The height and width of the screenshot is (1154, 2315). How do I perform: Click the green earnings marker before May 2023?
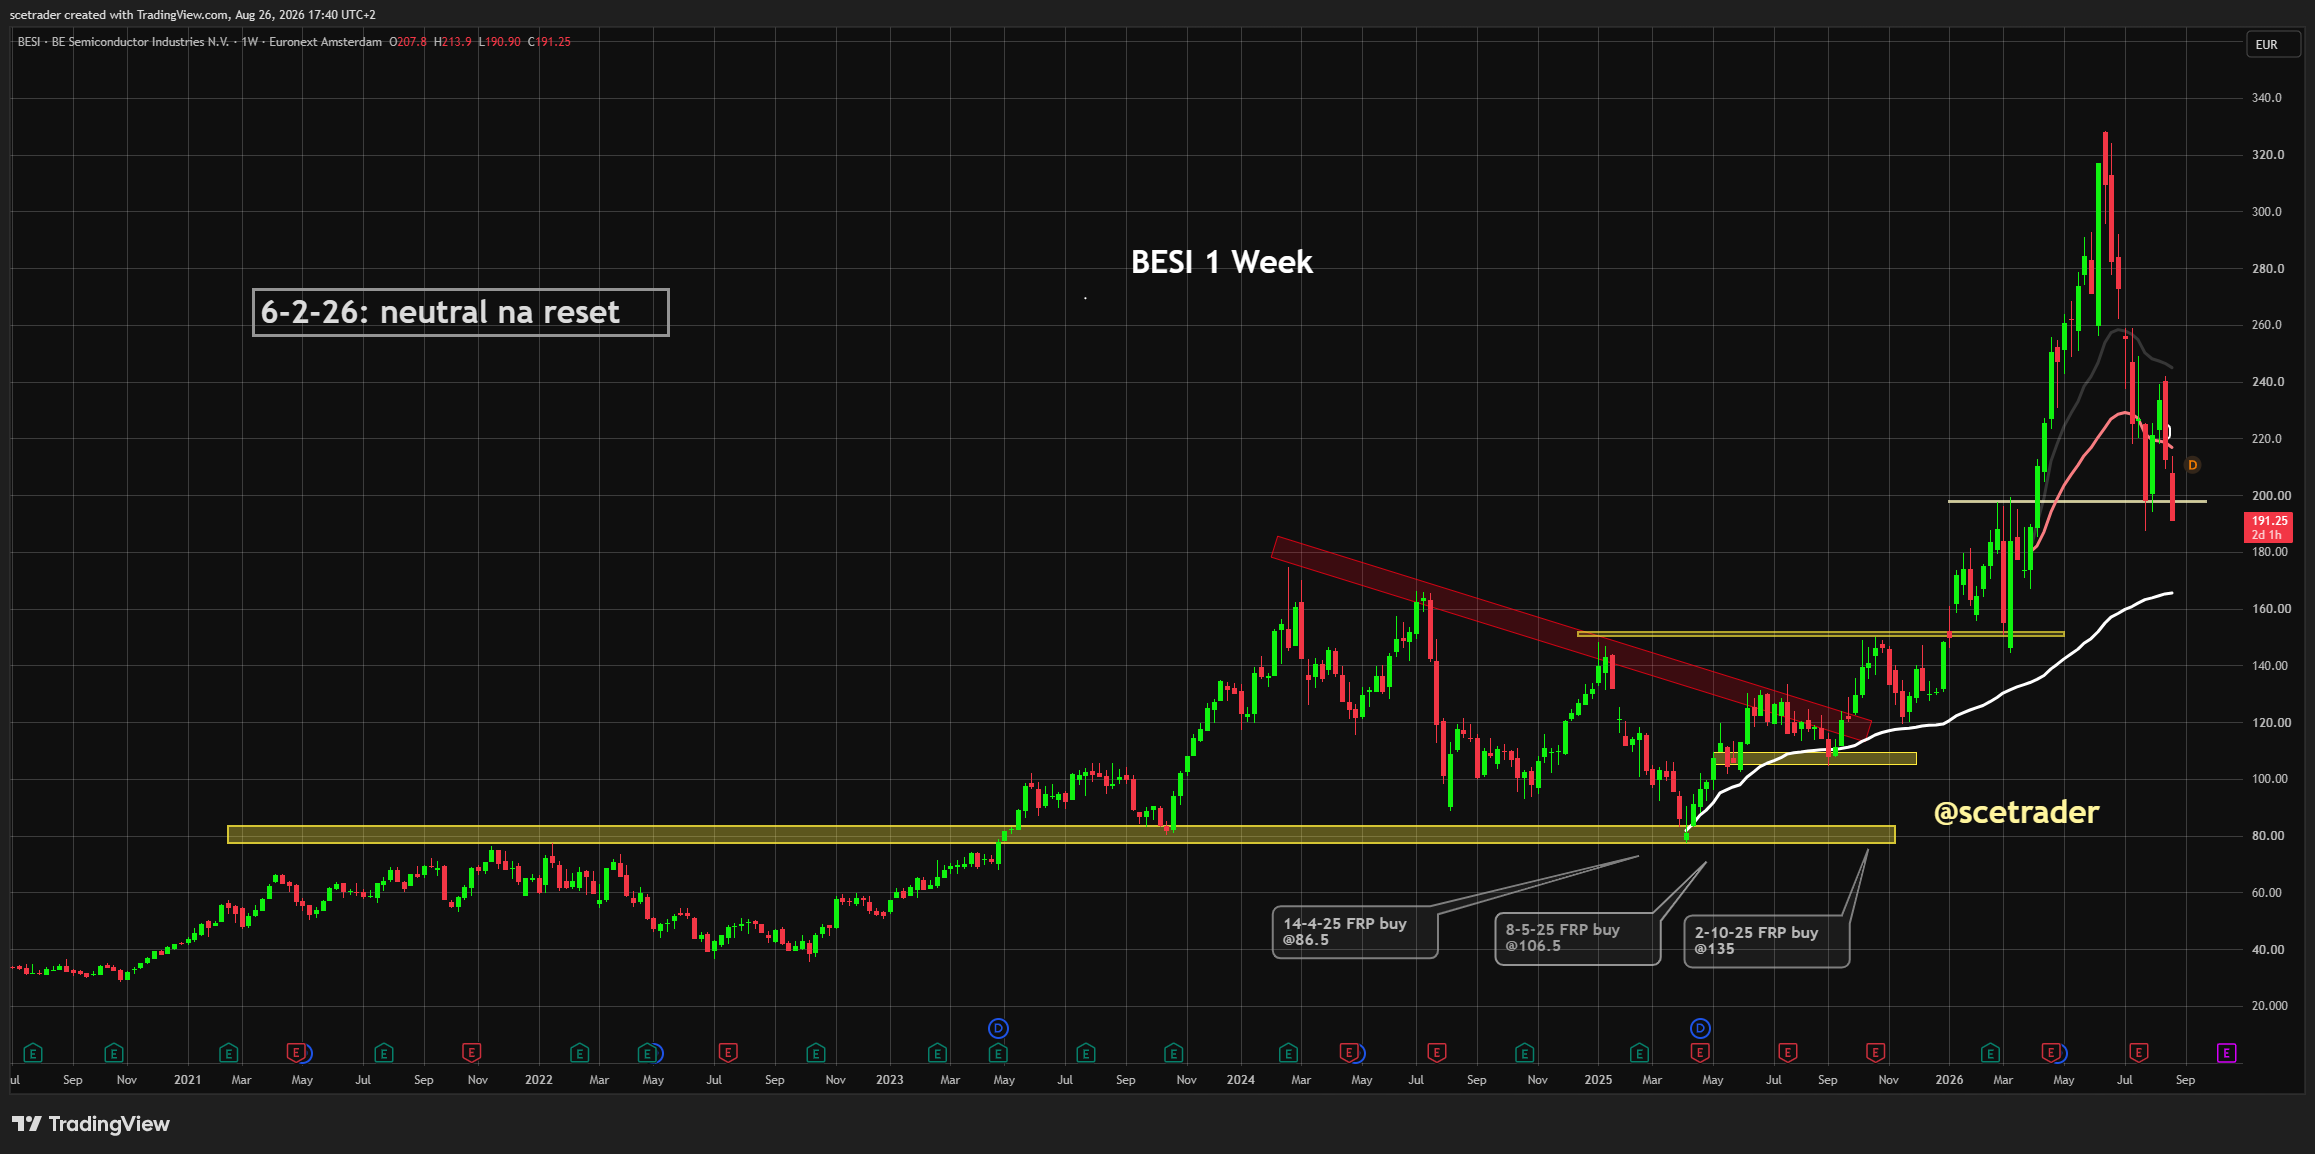click(x=998, y=1053)
